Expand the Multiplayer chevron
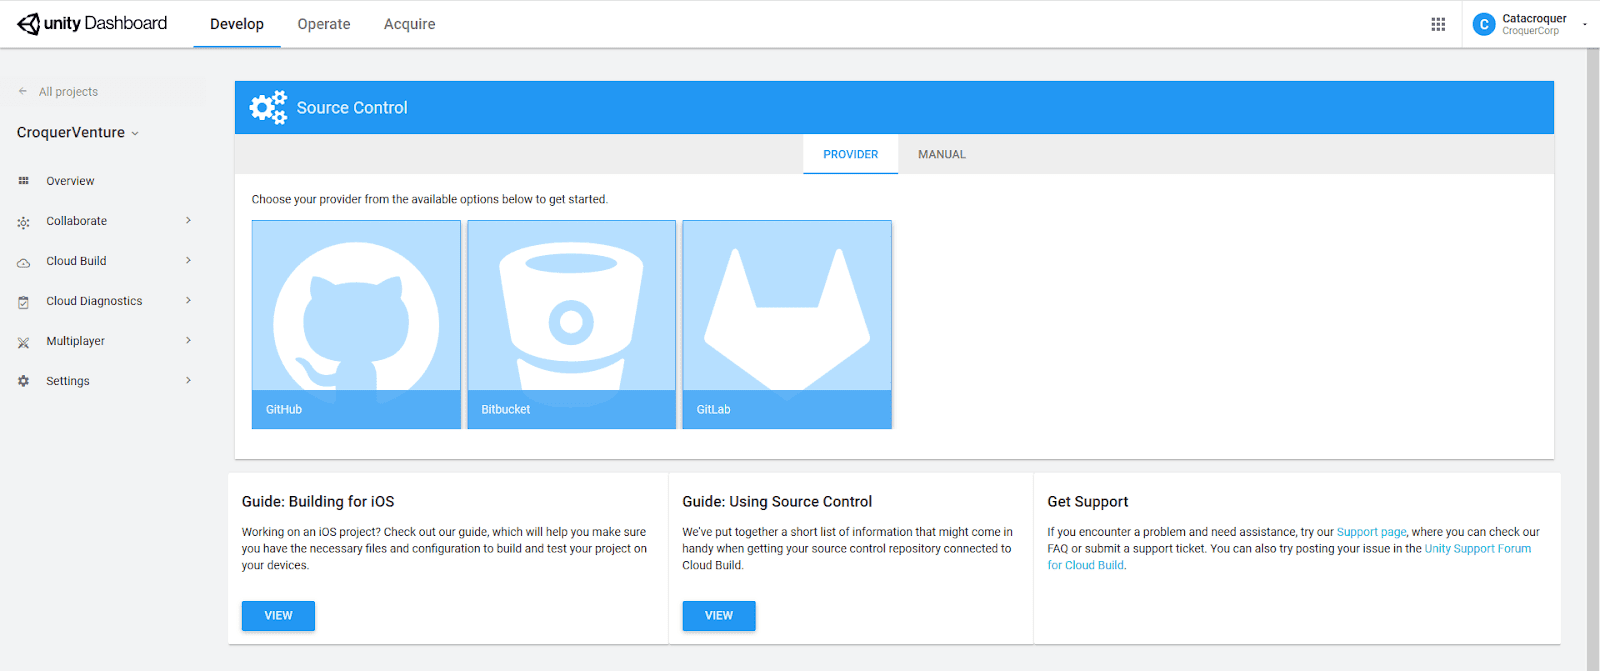Image resolution: width=1600 pixels, height=671 pixels. [188, 340]
